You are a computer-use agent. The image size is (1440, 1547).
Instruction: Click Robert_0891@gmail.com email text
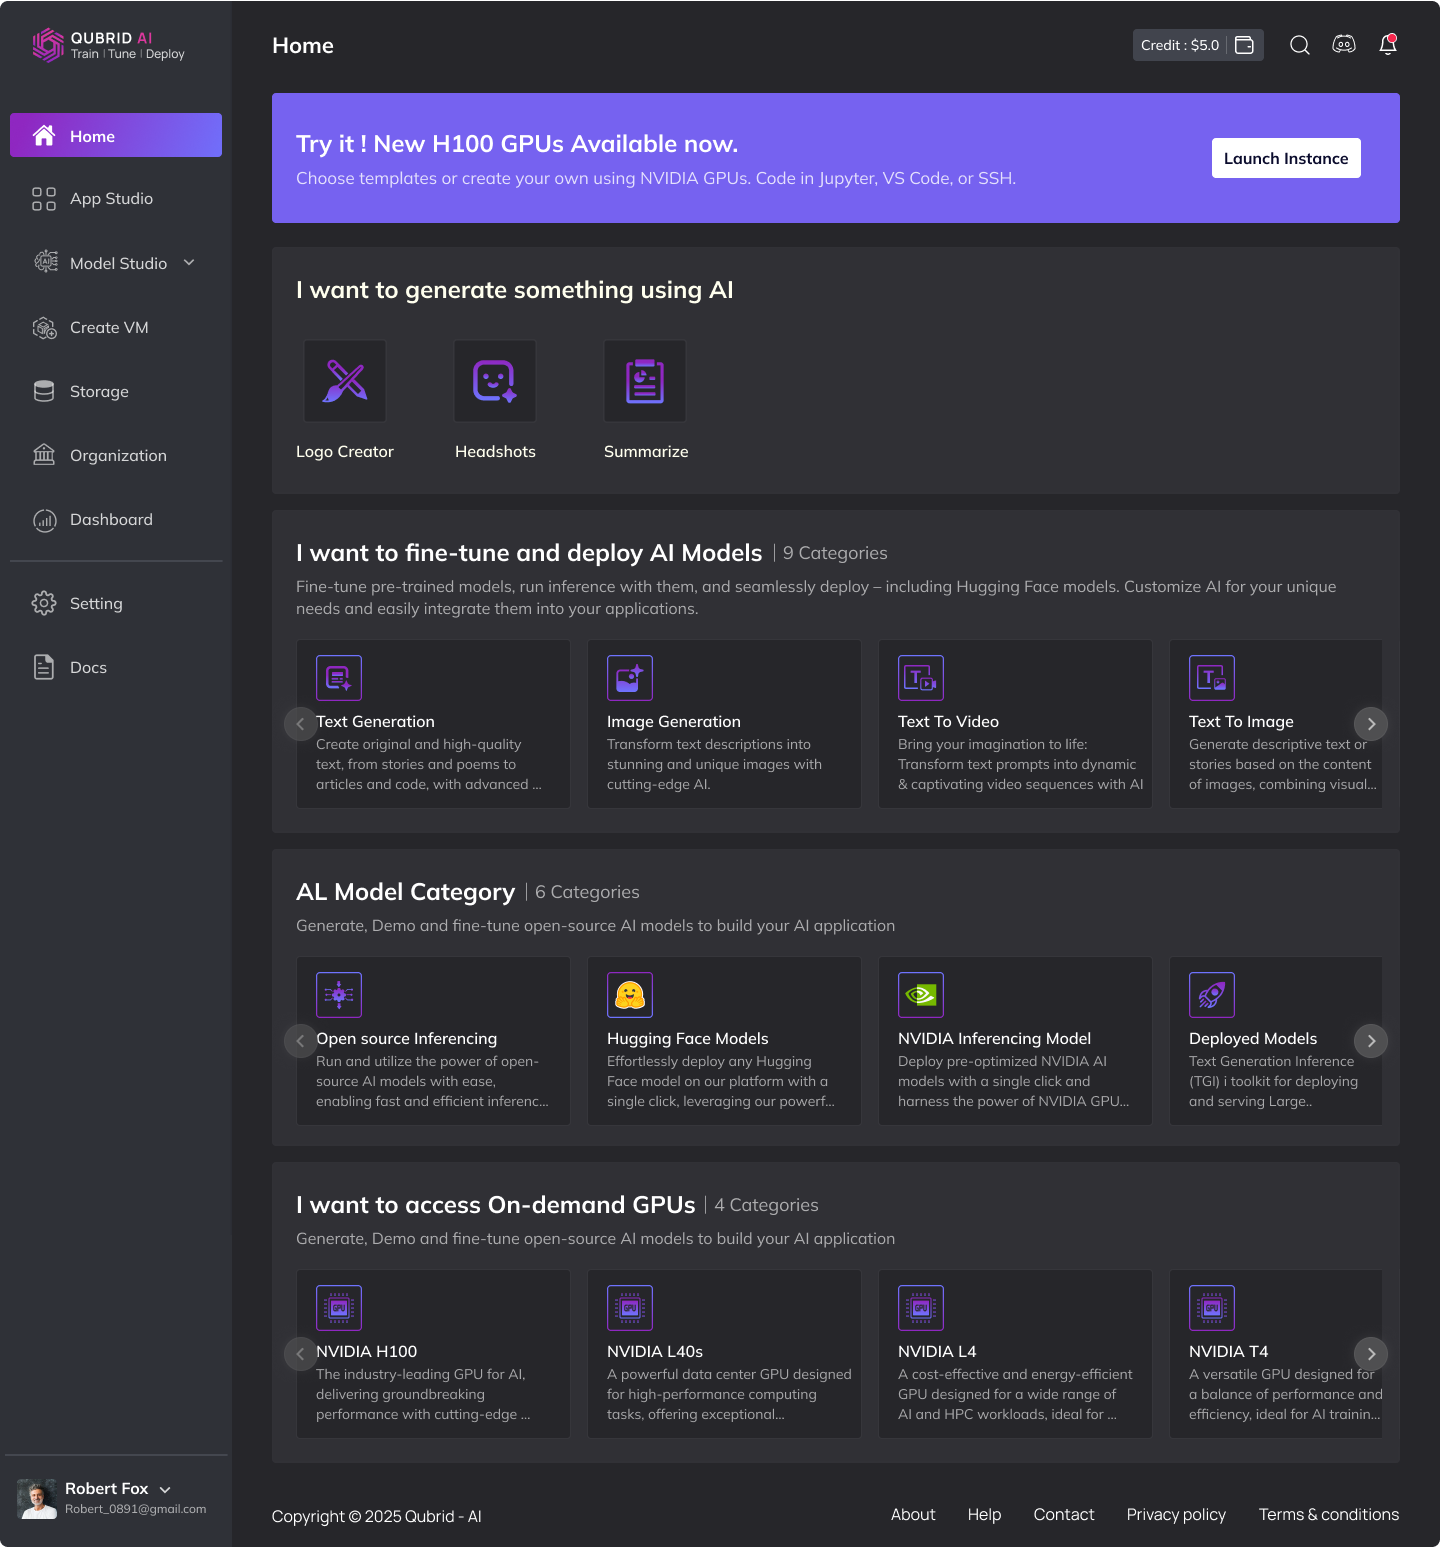(x=136, y=1509)
